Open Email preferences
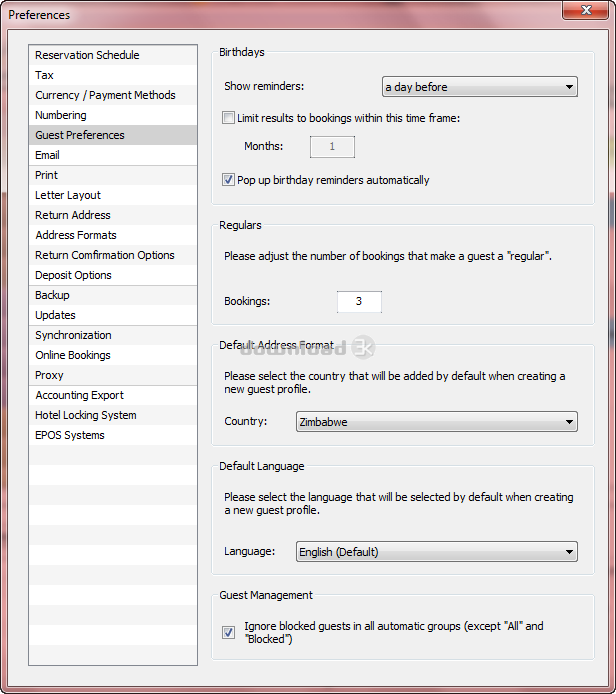 [x=48, y=155]
